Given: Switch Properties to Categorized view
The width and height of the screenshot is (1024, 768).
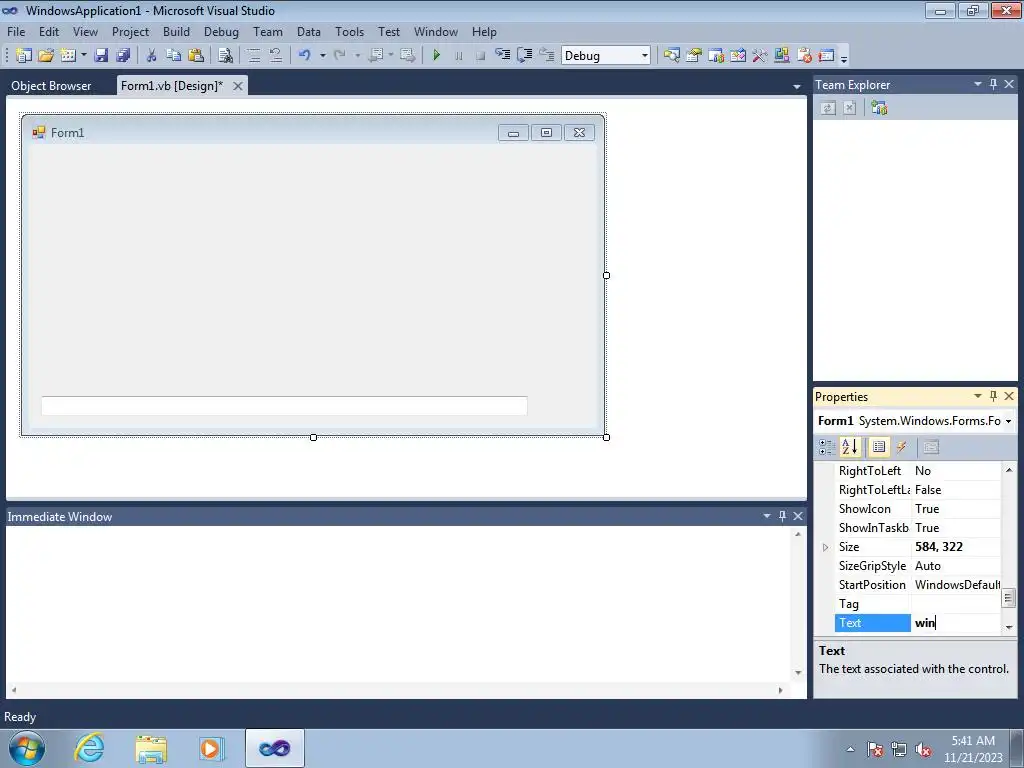Looking at the screenshot, I should point(827,447).
